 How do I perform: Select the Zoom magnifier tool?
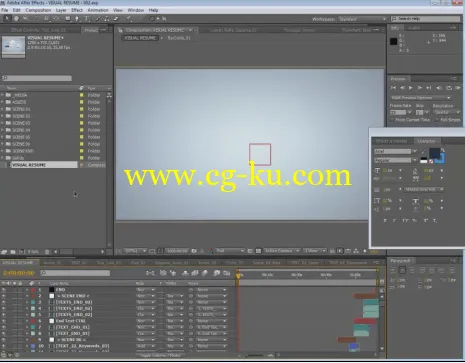point(25,18)
